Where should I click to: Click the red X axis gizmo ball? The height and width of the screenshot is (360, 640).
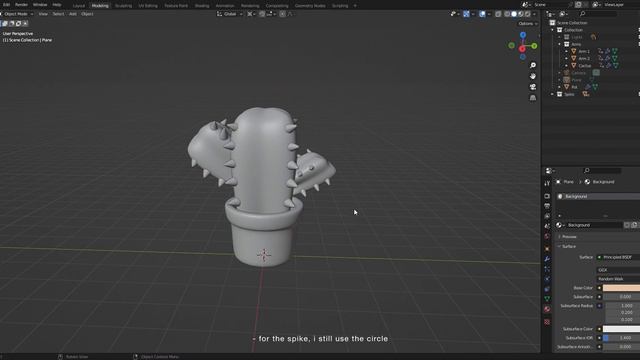pos(522,49)
